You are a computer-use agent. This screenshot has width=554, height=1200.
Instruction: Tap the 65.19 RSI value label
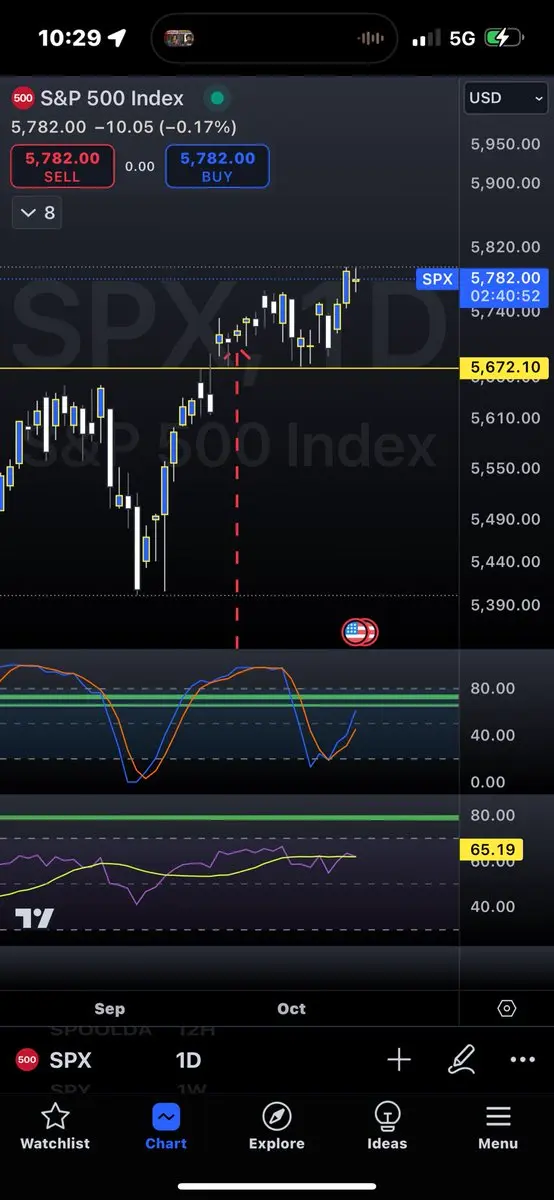click(x=491, y=851)
